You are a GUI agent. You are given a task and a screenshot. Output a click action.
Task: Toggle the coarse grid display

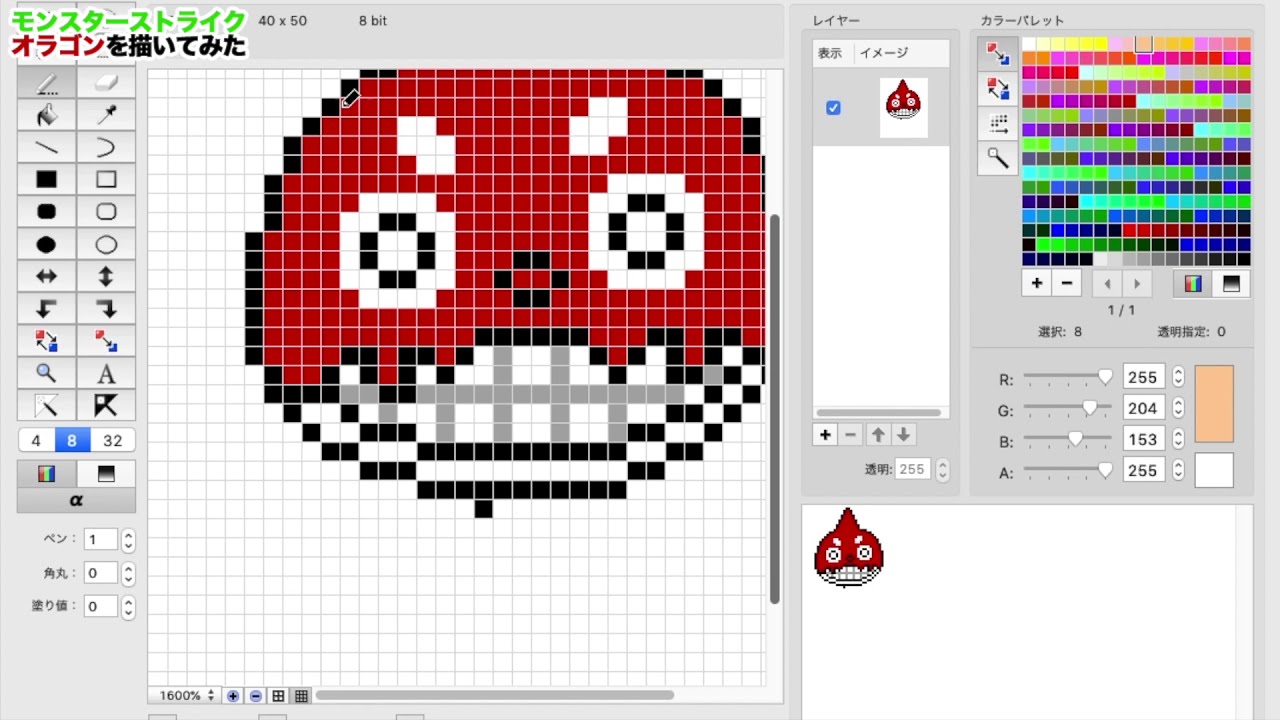278,696
